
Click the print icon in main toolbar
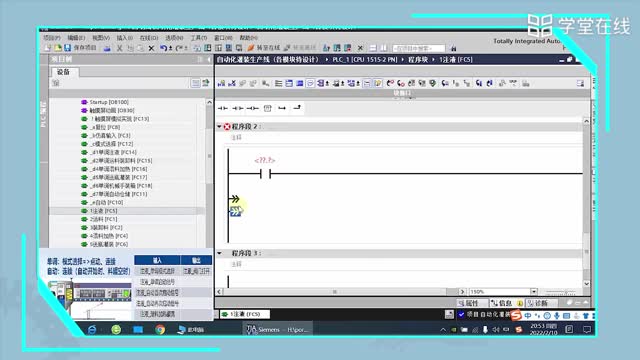pyautogui.click(x=107, y=48)
